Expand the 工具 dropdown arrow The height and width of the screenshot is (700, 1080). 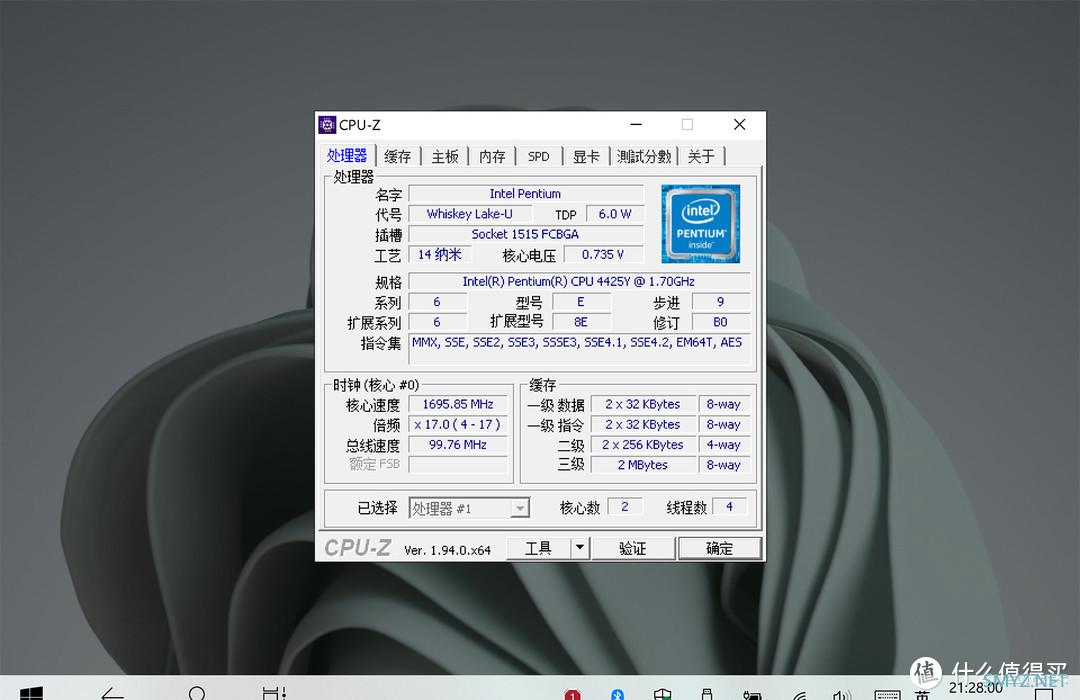[580, 548]
